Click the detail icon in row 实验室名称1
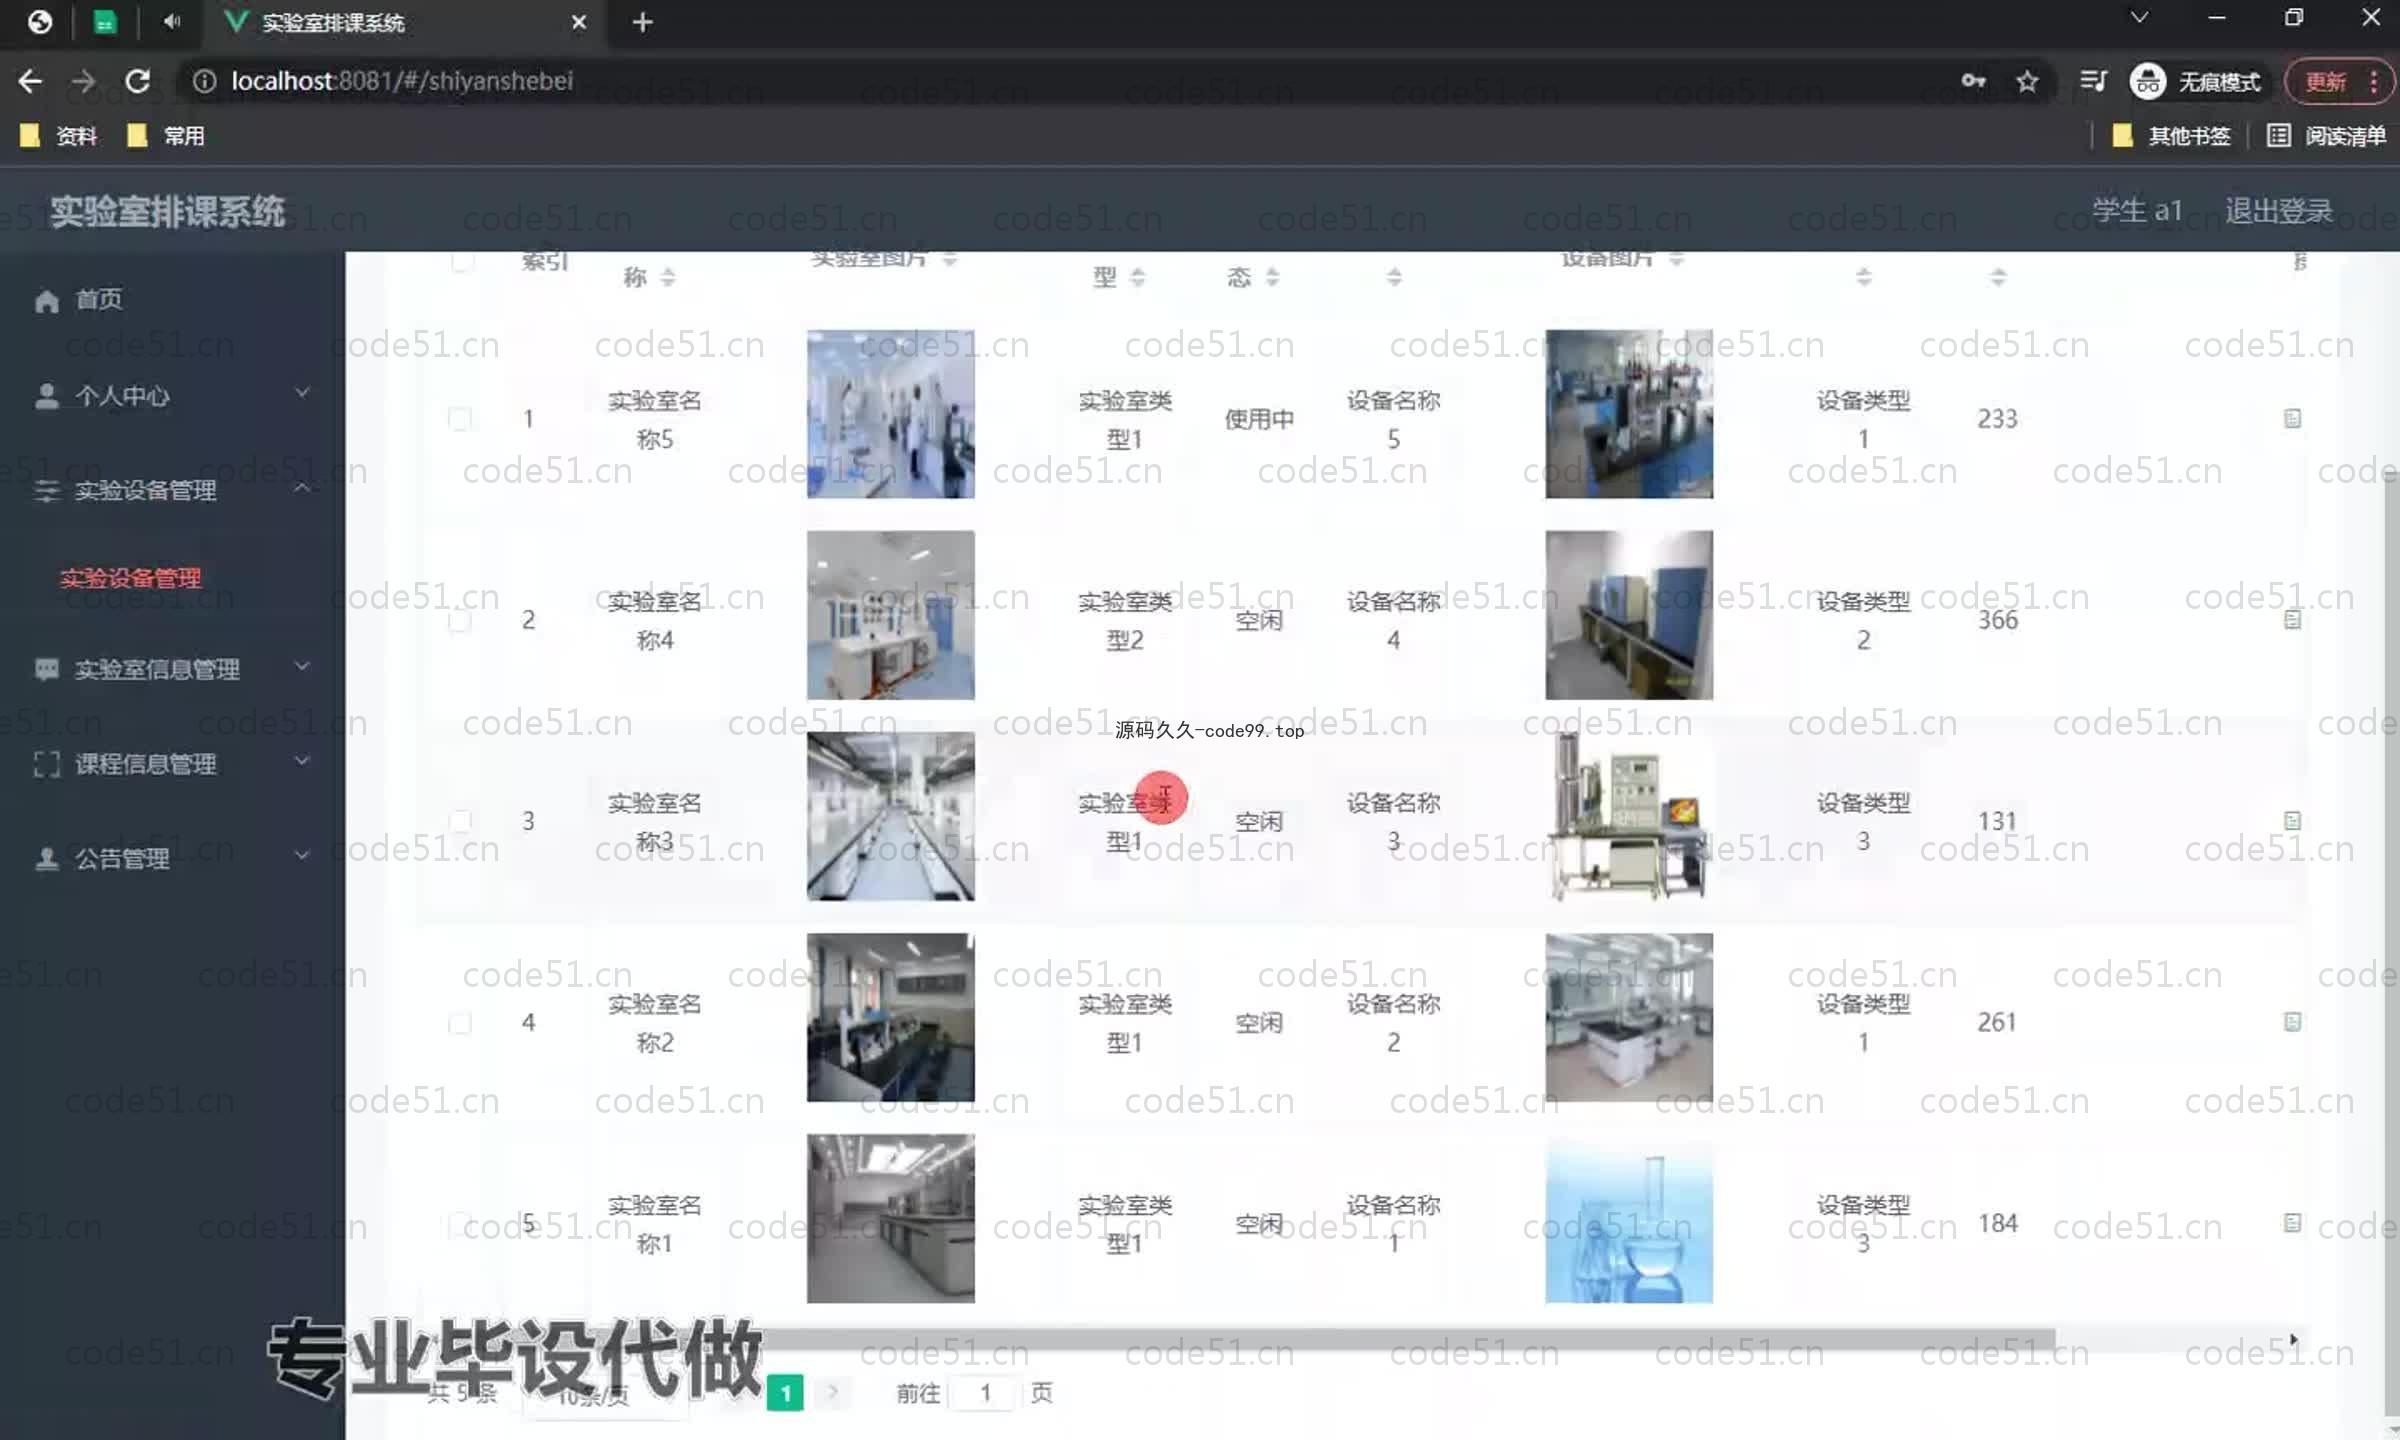 coord(2293,1223)
